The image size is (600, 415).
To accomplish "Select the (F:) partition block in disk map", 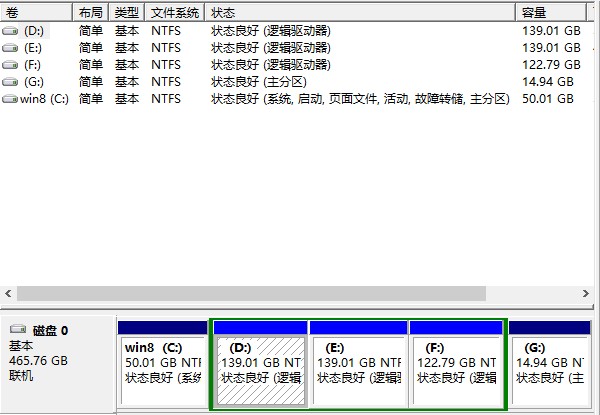I will pos(456,364).
